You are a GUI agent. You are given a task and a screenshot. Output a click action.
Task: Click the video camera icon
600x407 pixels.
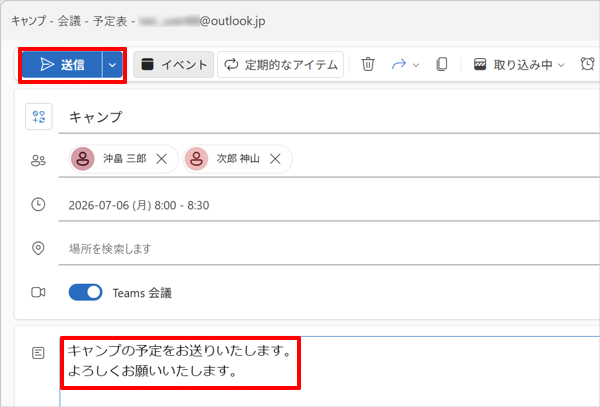click(38, 293)
